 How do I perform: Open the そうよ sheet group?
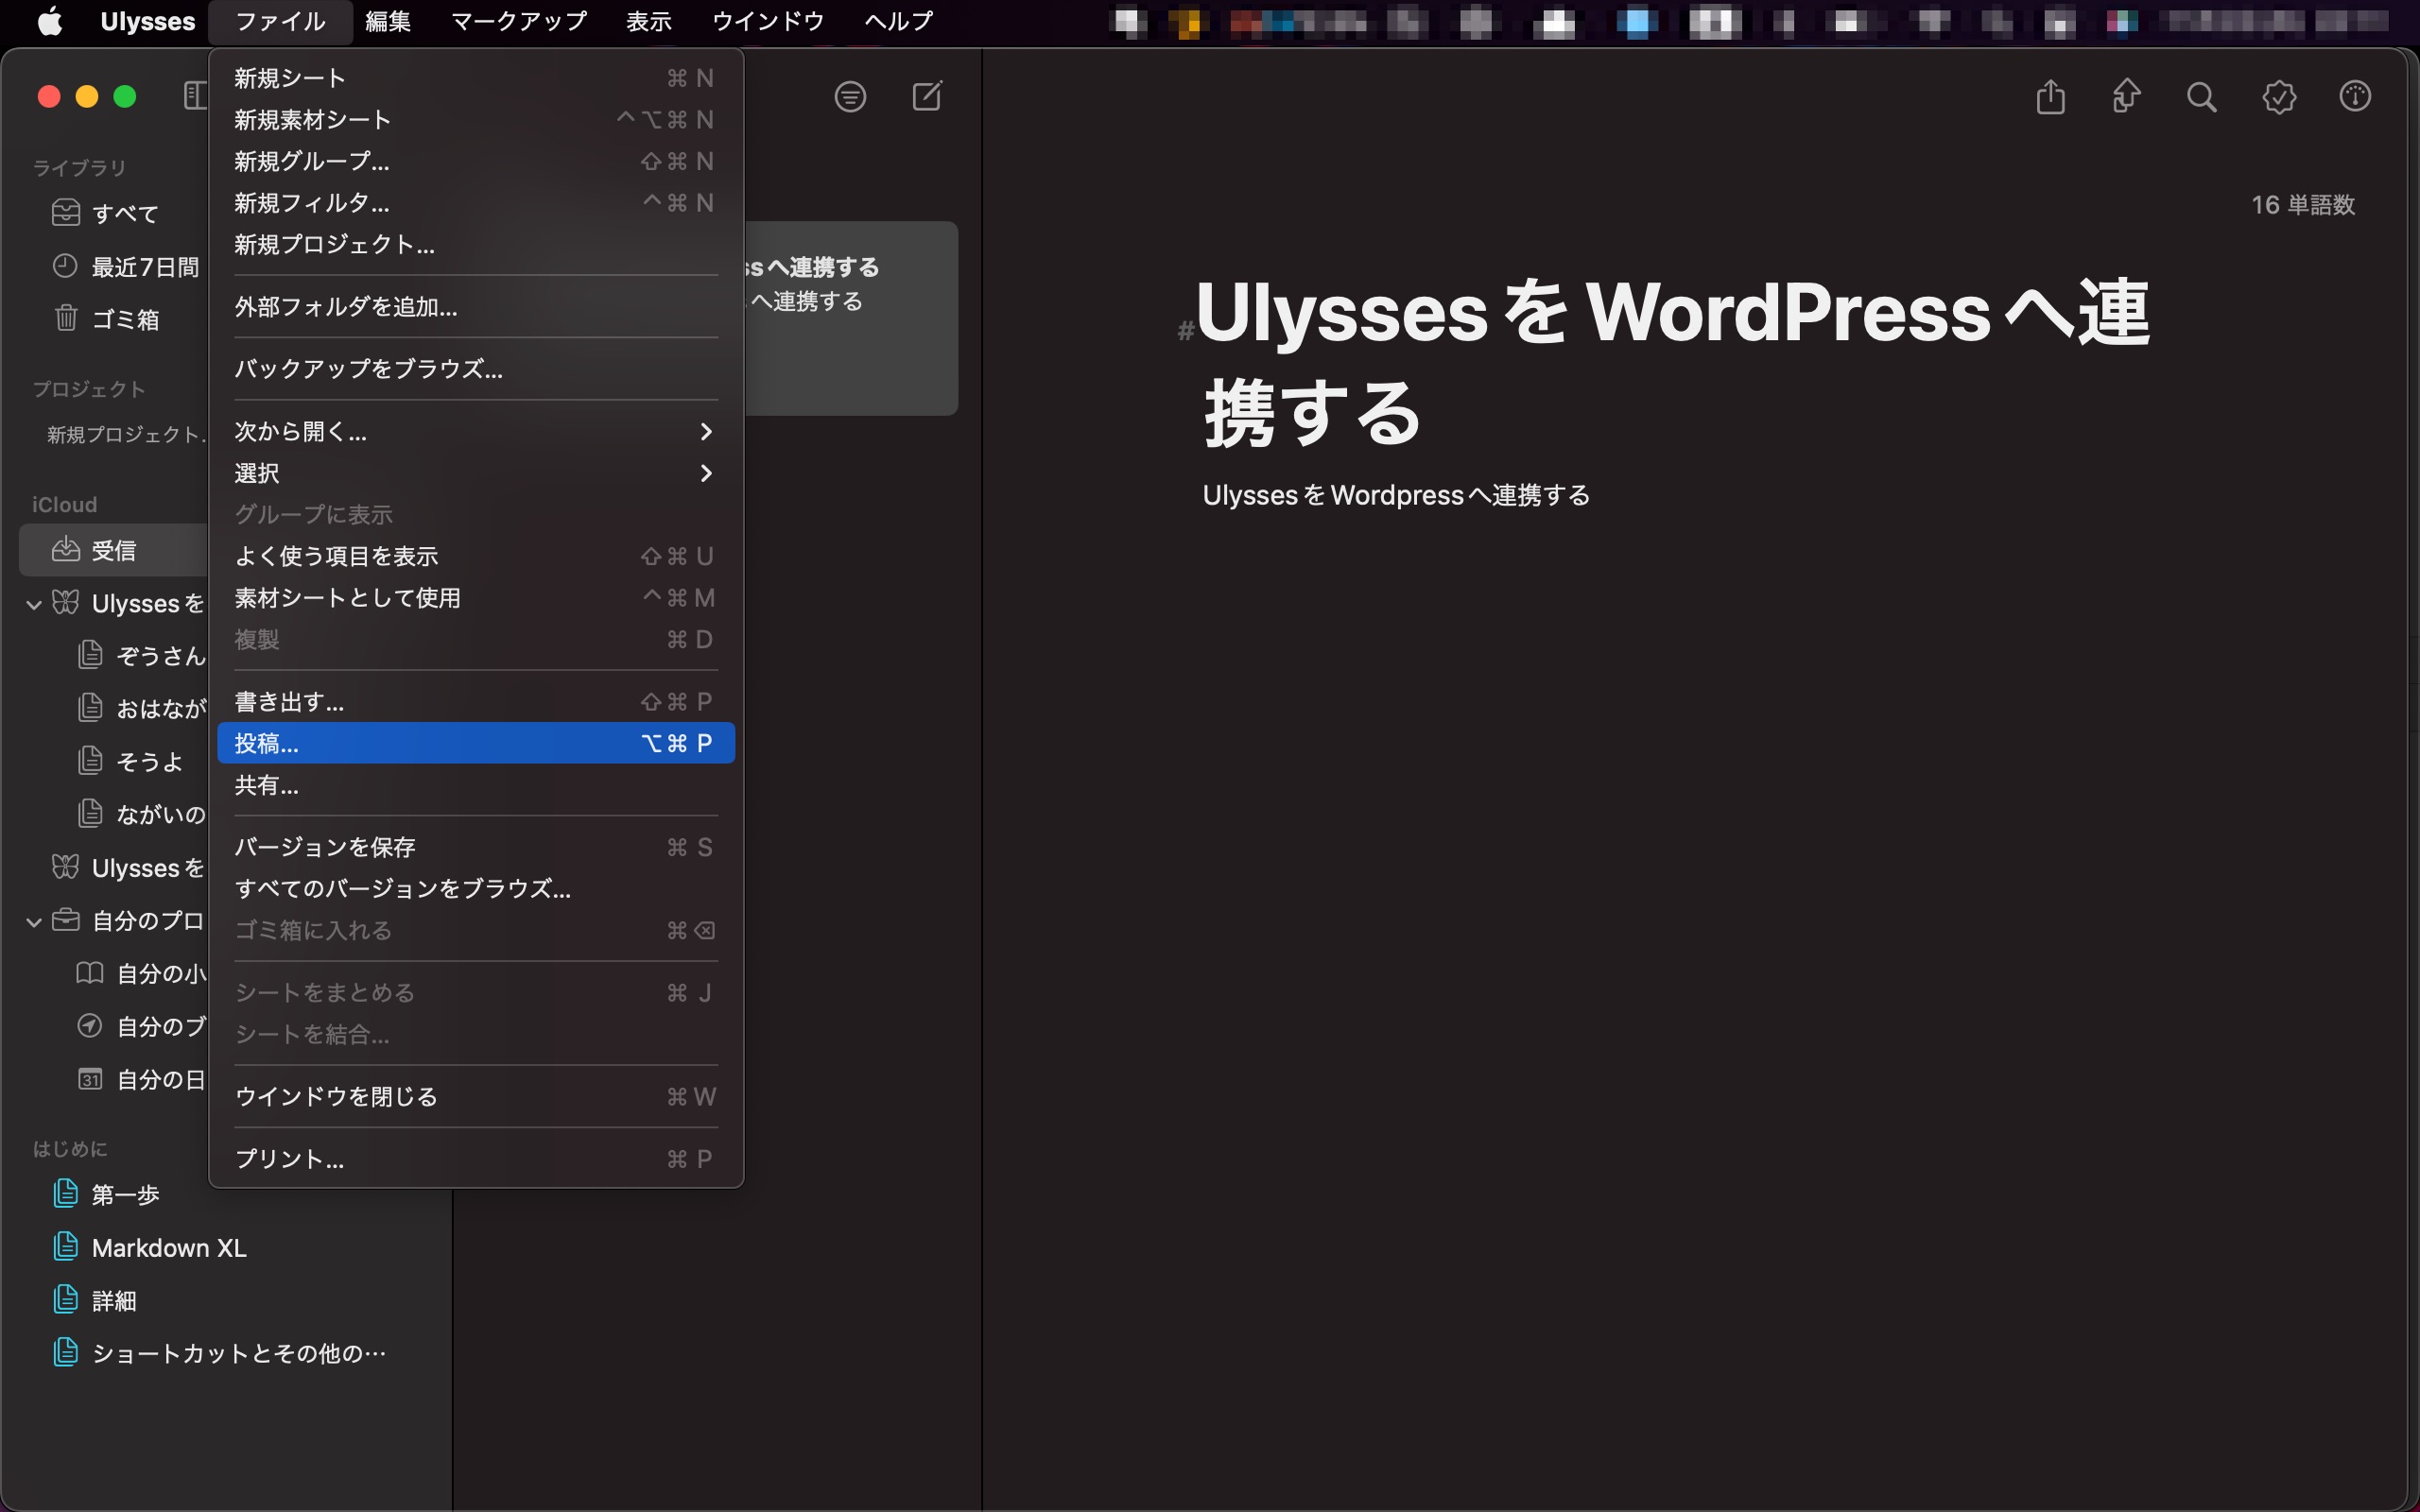pyautogui.click(x=130, y=762)
